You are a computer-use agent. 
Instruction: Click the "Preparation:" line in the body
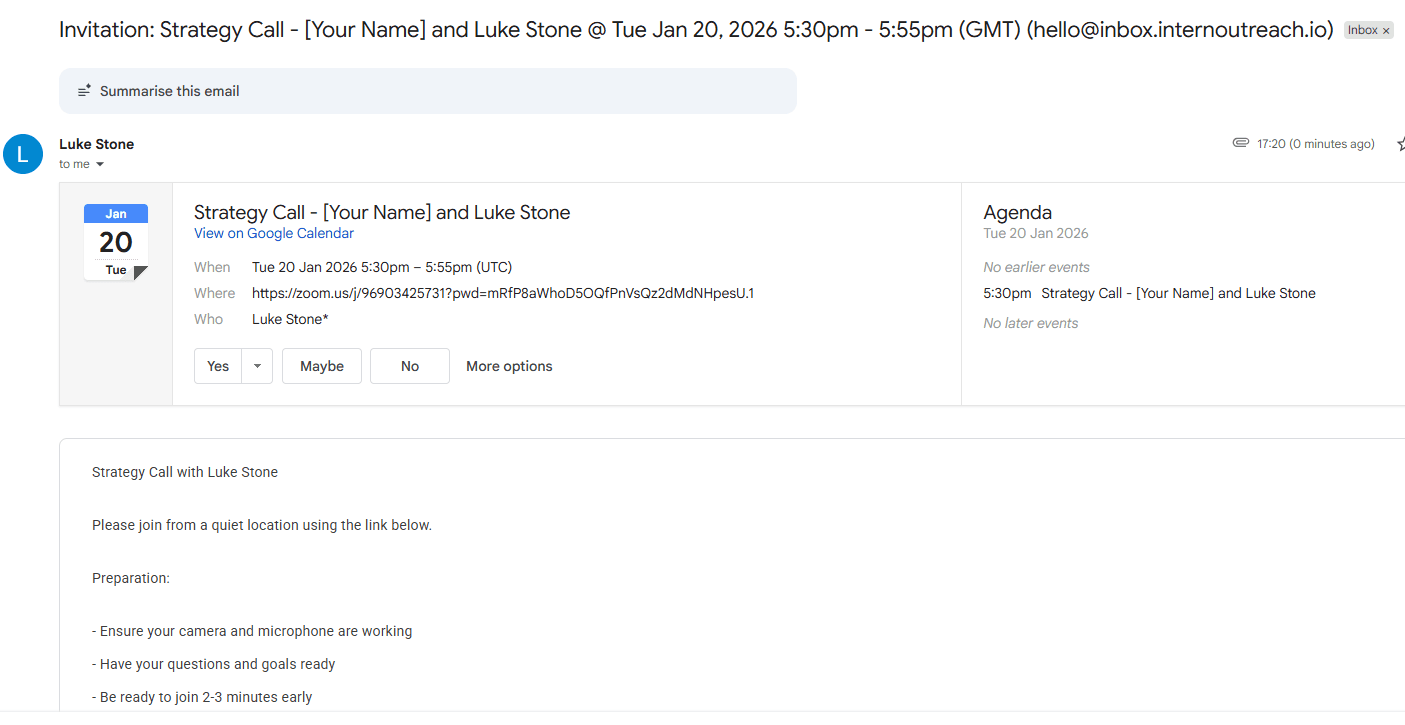click(131, 578)
